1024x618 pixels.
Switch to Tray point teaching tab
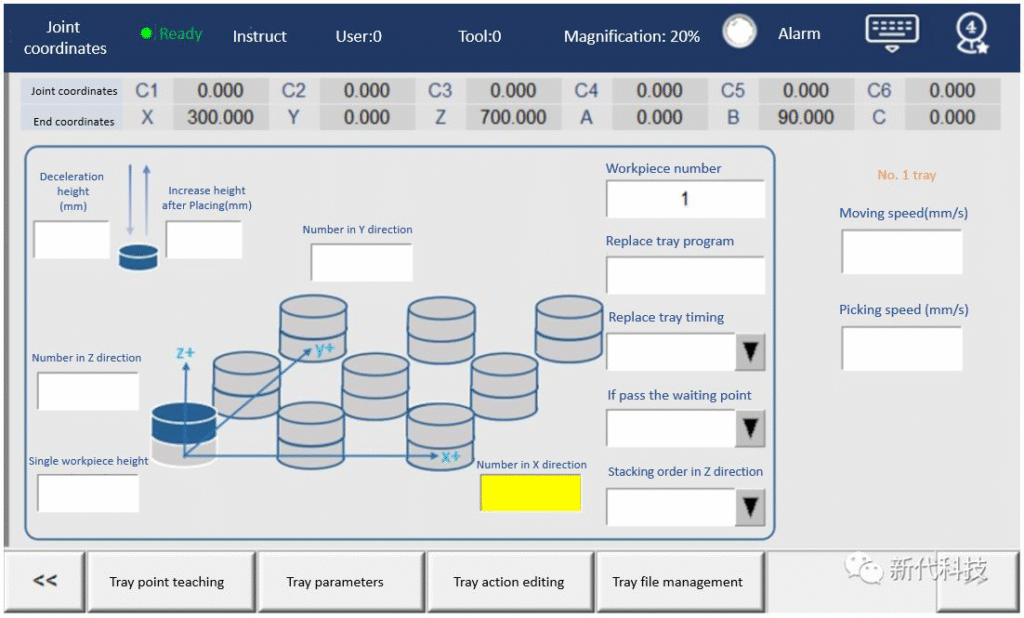[x=167, y=582]
